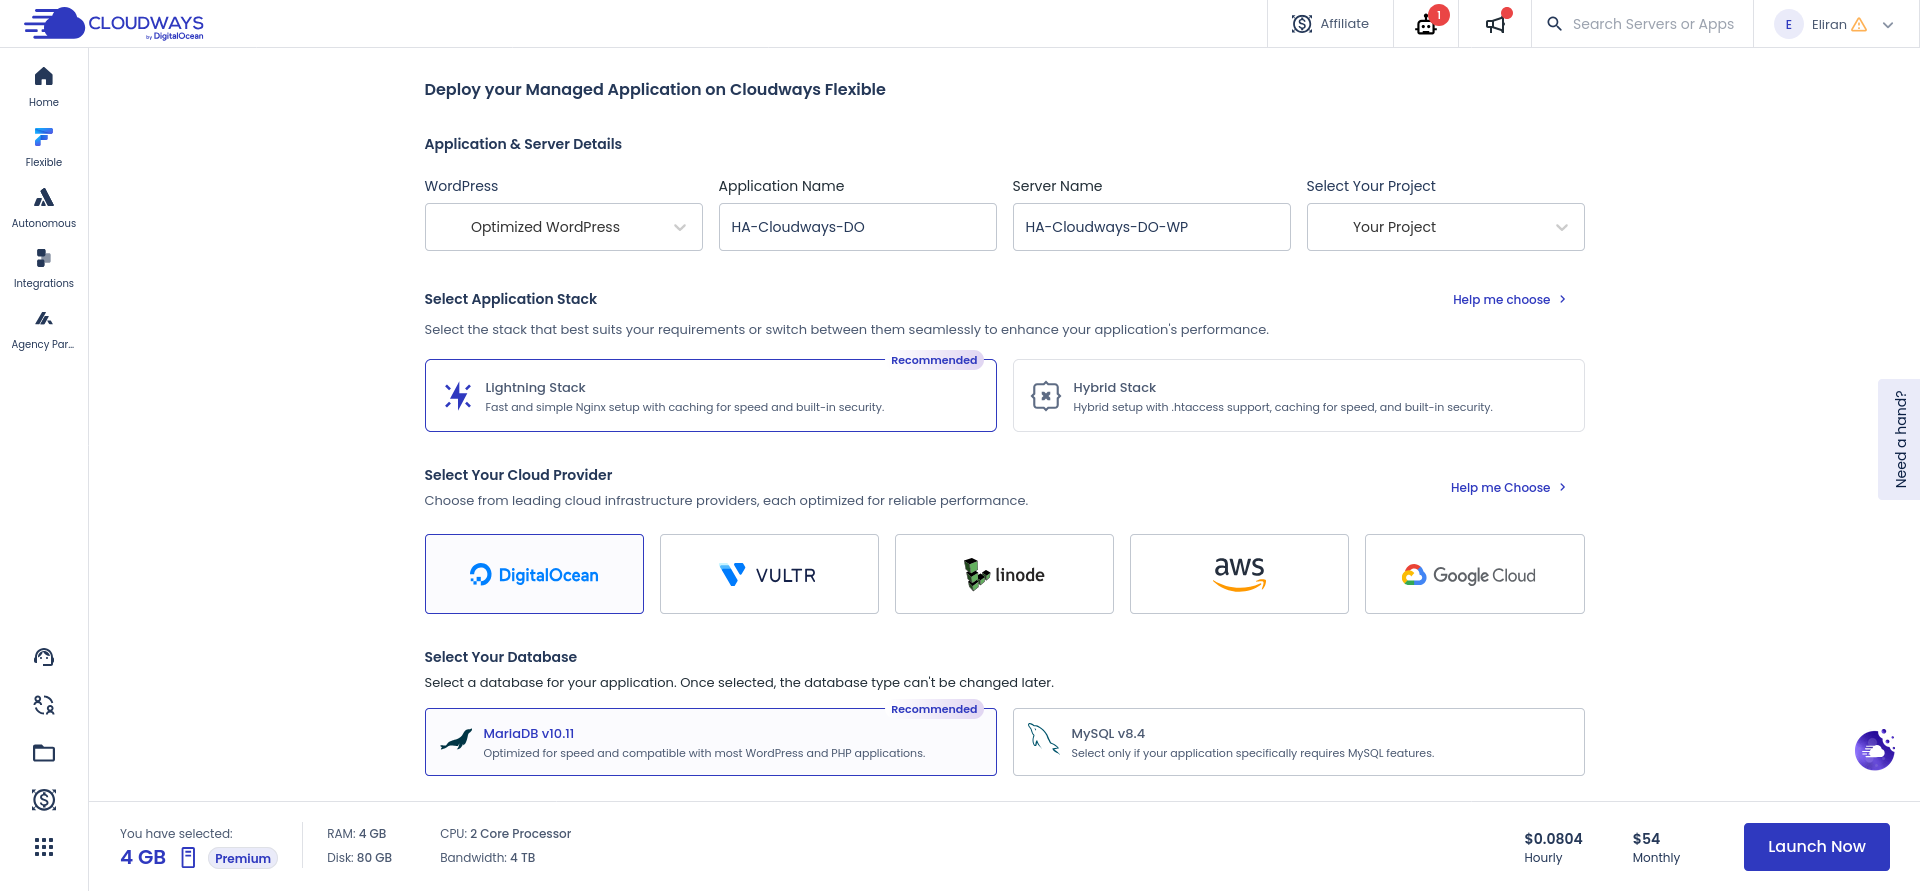This screenshot has width=1920, height=891.
Task: Click the Eliran avatar icon
Action: pyautogui.click(x=1788, y=25)
